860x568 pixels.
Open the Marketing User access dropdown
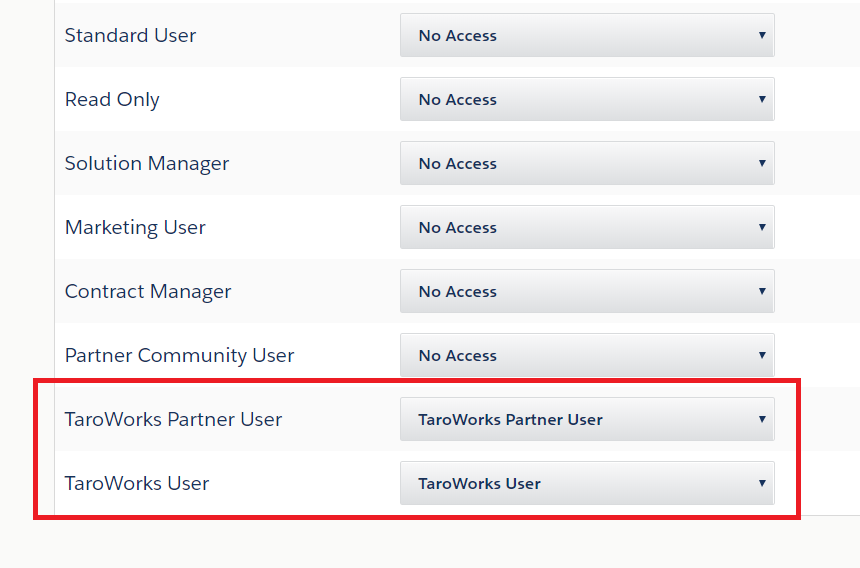[586, 227]
